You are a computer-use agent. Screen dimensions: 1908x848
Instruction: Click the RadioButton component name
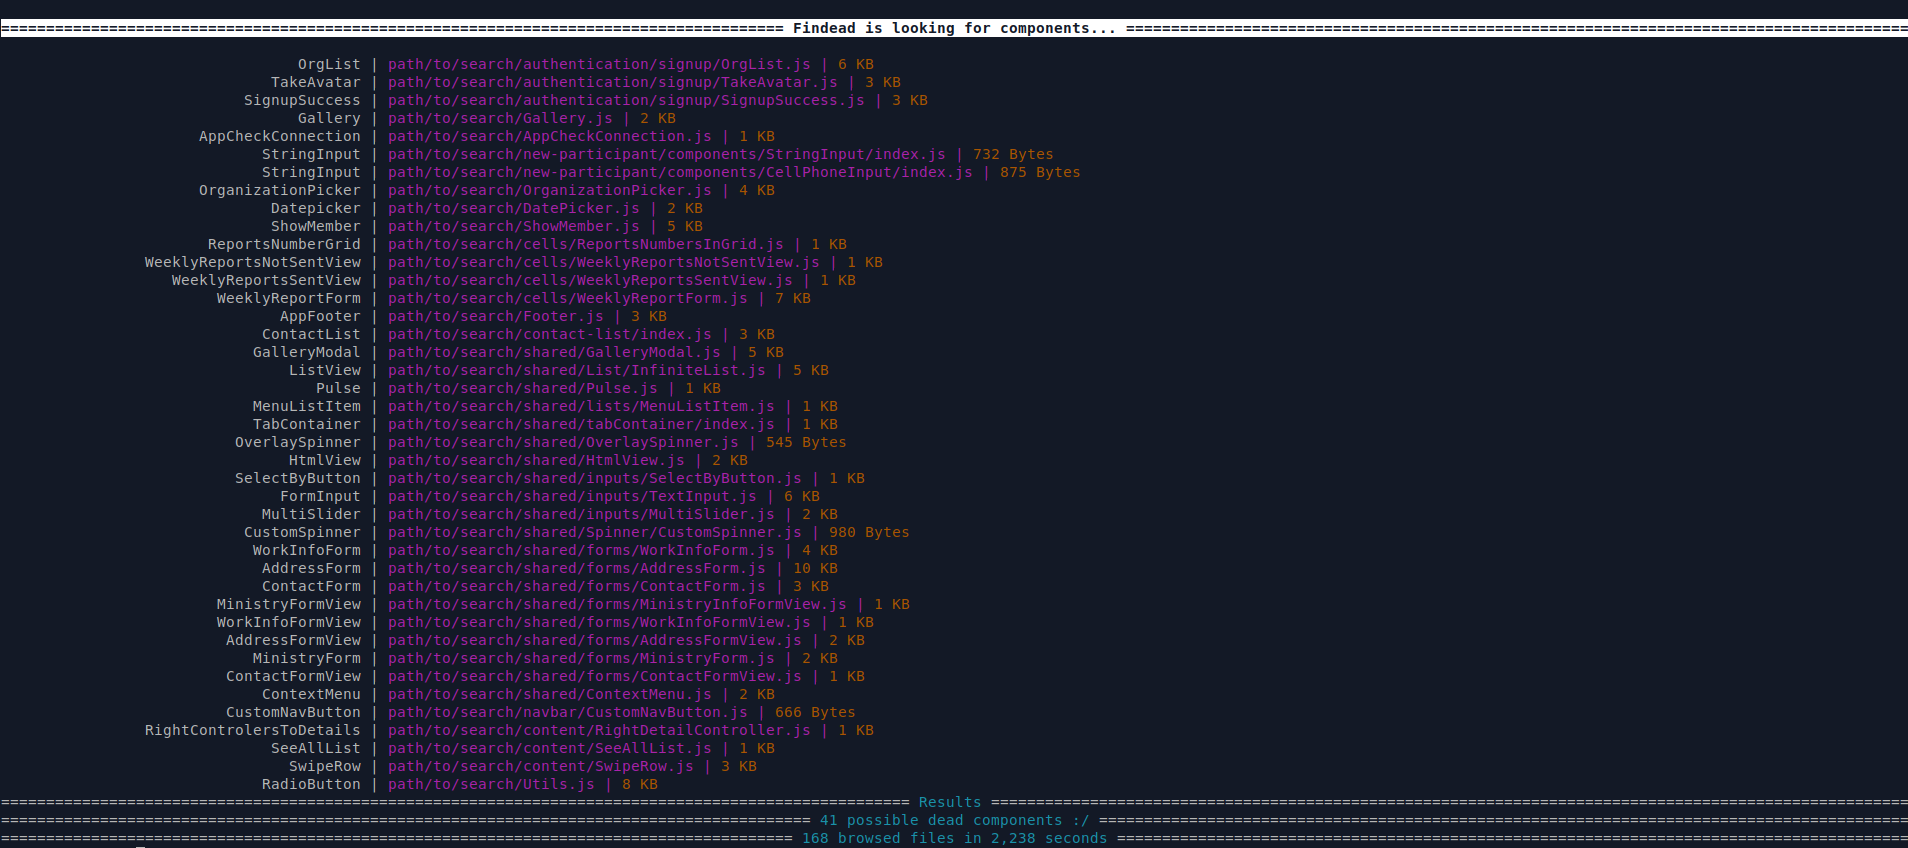[x=311, y=784]
